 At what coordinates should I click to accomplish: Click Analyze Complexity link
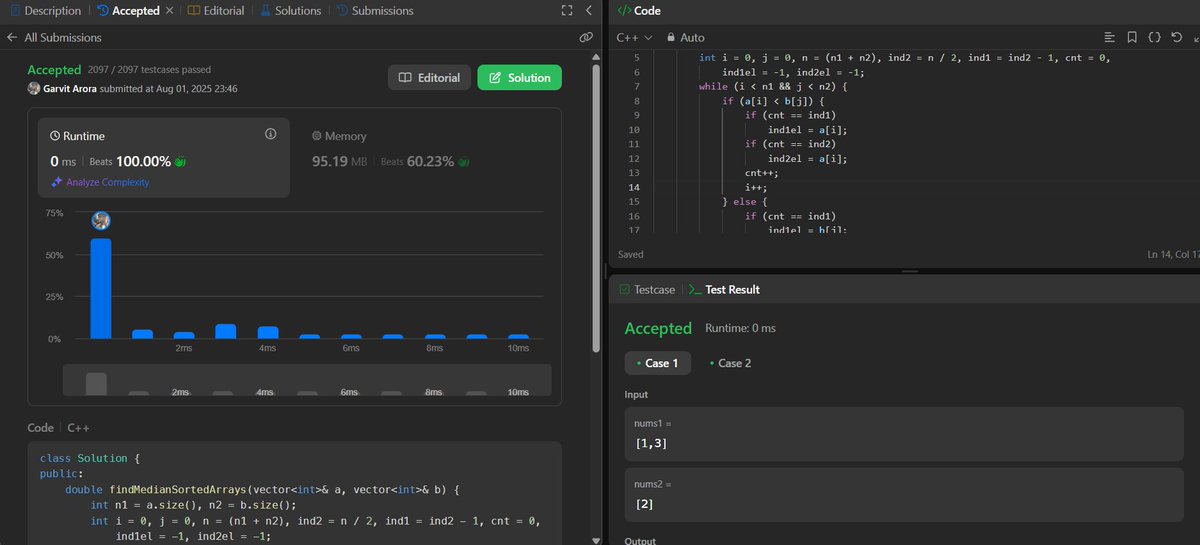click(x=99, y=182)
